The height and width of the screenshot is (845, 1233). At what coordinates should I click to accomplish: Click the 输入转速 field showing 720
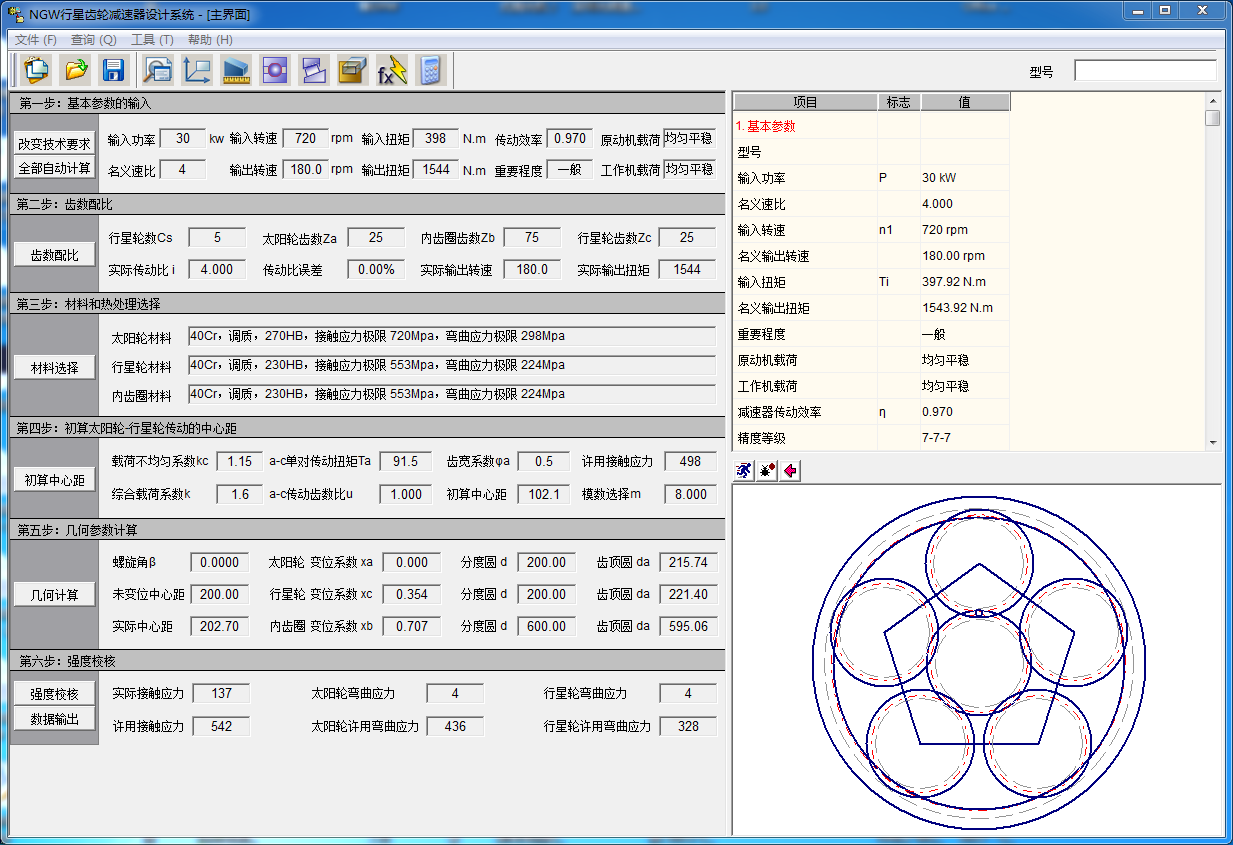305,138
